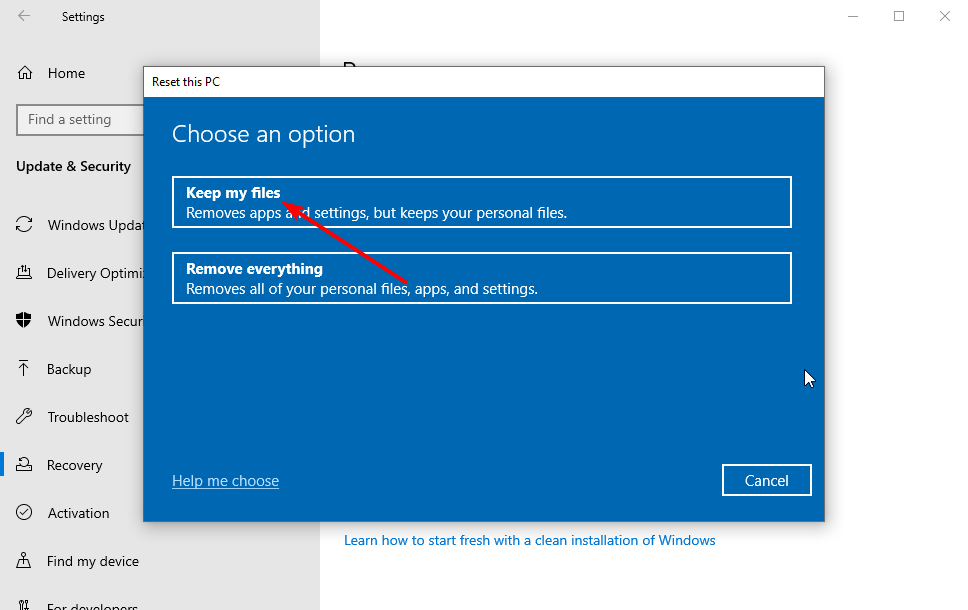Choose the Remove everything option
Viewport: 968px width, 610px height.
(482, 278)
